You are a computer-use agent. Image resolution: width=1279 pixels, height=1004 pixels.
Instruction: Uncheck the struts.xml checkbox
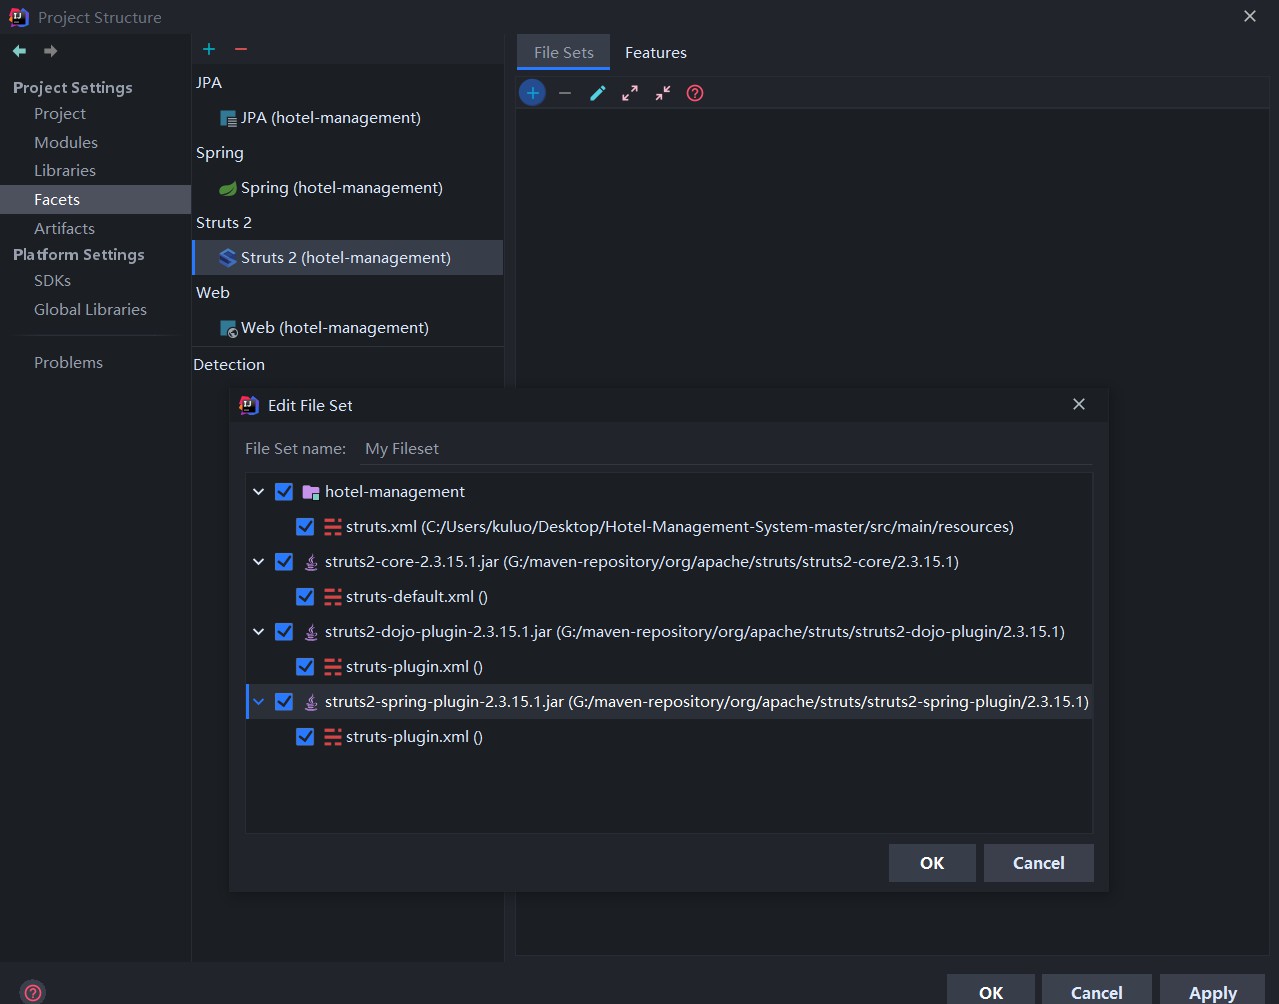[305, 527]
